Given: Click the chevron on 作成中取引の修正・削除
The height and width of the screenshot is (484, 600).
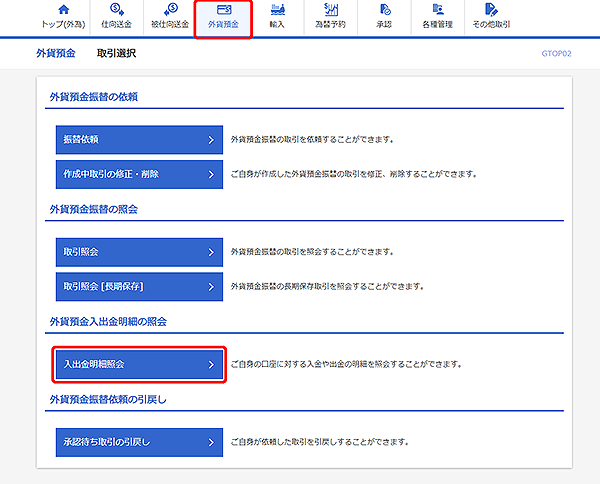Looking at the screenshot, I should [211, 174].
